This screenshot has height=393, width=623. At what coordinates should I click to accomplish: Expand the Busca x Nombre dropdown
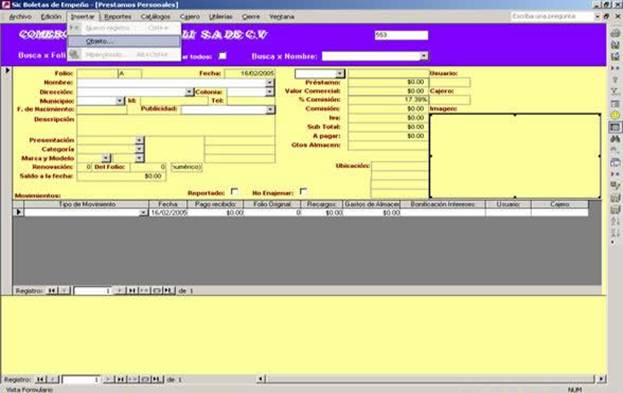click(424, 56)
